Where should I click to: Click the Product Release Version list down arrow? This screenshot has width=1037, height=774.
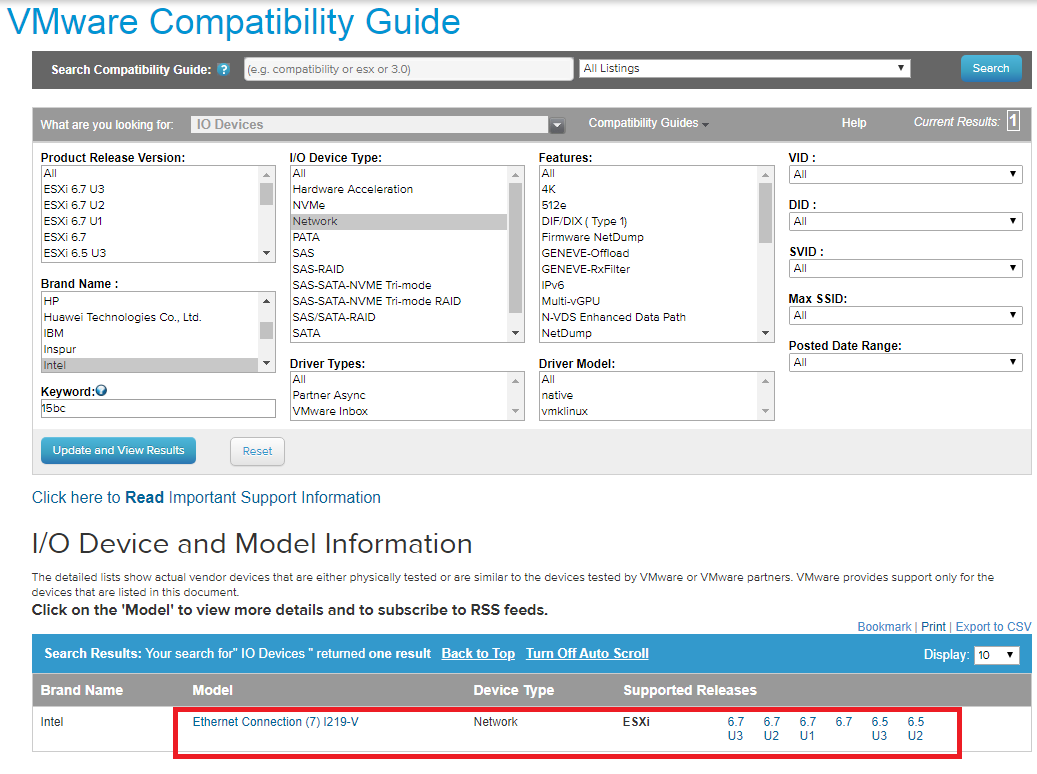click(x=267, y=253)
